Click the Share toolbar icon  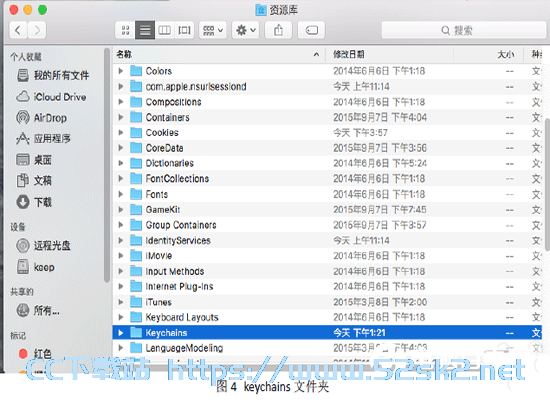[x=279, y=31]
